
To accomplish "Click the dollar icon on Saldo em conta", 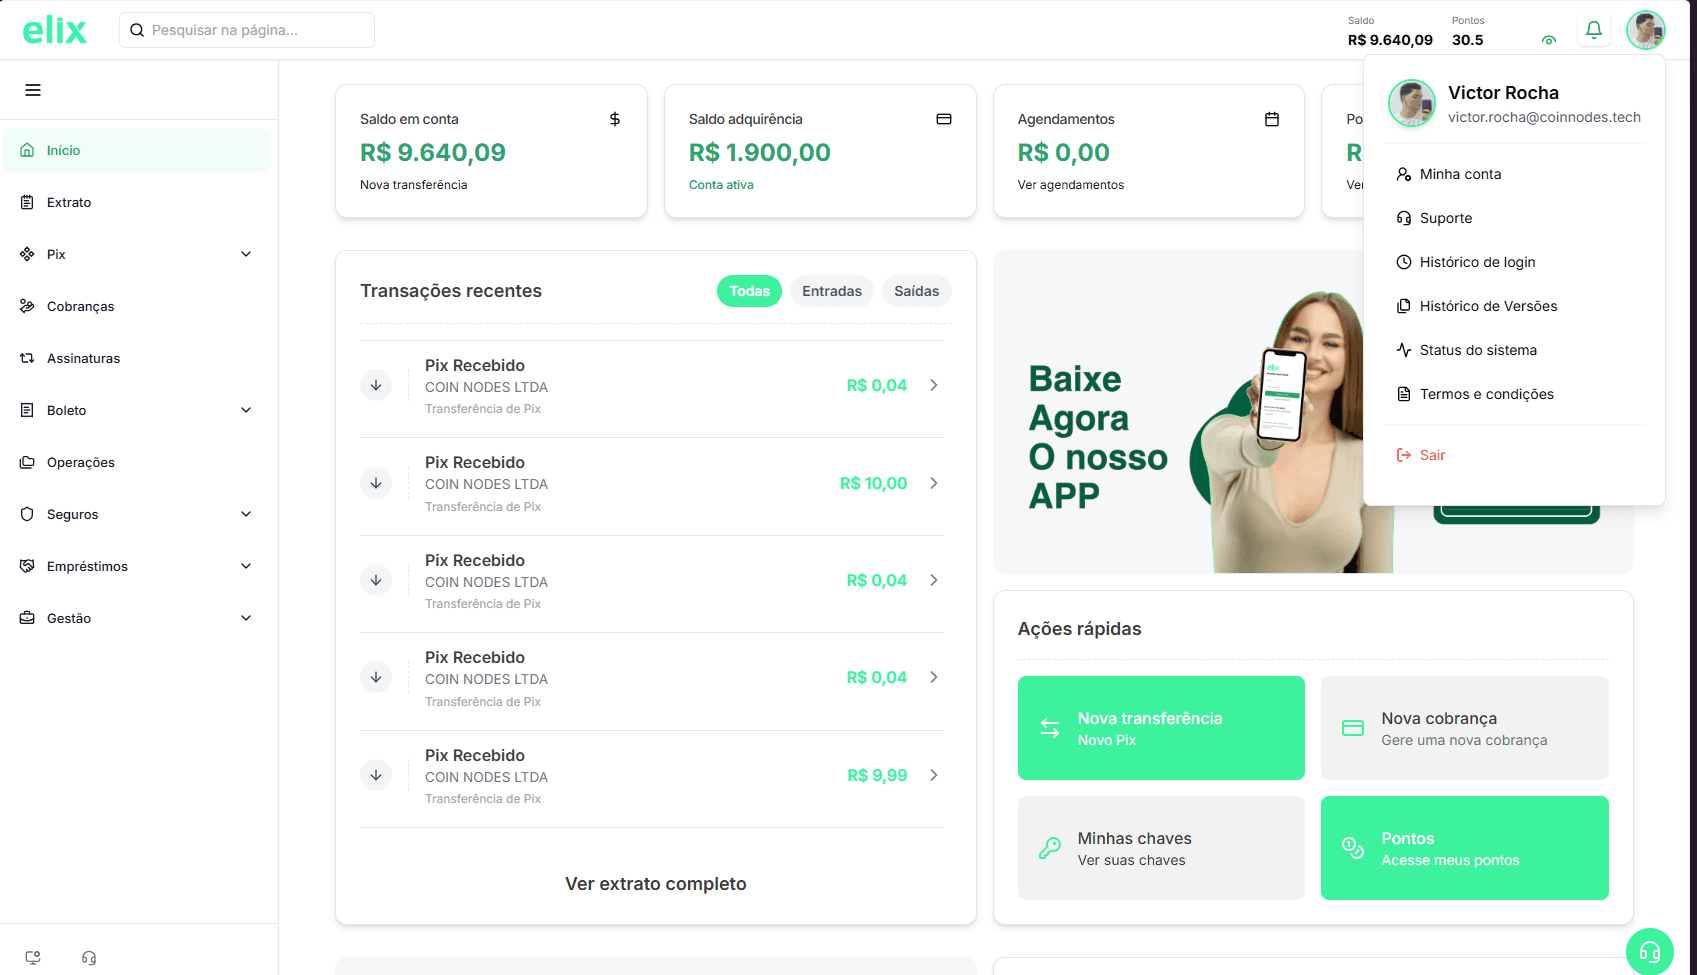I will 615,119.
